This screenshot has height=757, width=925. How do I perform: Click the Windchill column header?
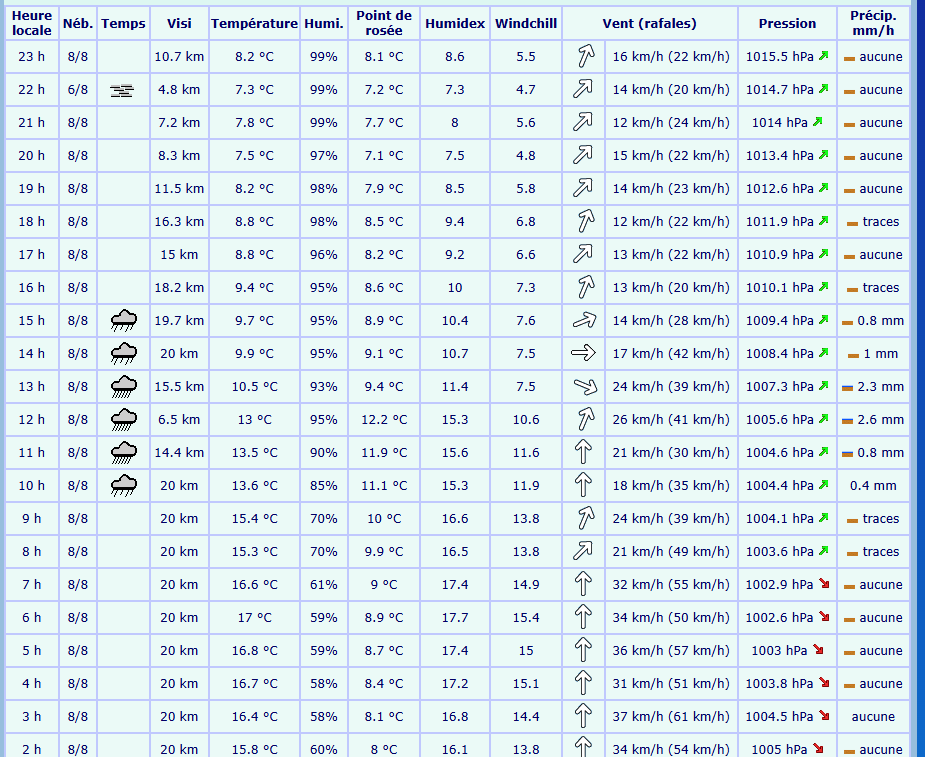pos(526,23)
